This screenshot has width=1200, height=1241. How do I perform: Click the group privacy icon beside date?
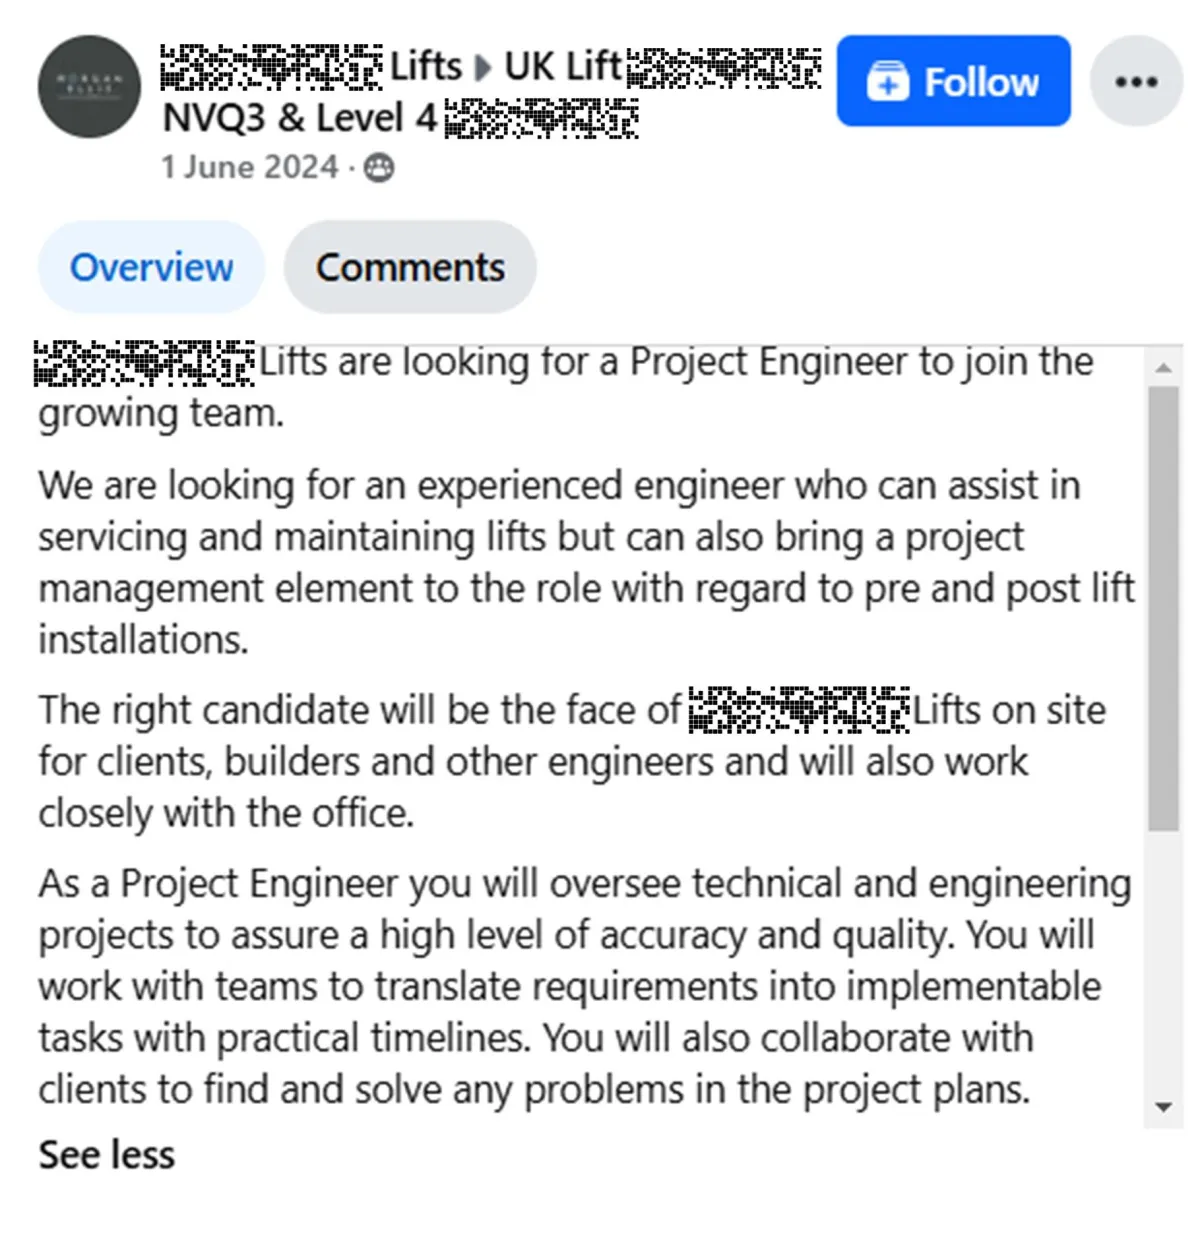click(379, 168)
